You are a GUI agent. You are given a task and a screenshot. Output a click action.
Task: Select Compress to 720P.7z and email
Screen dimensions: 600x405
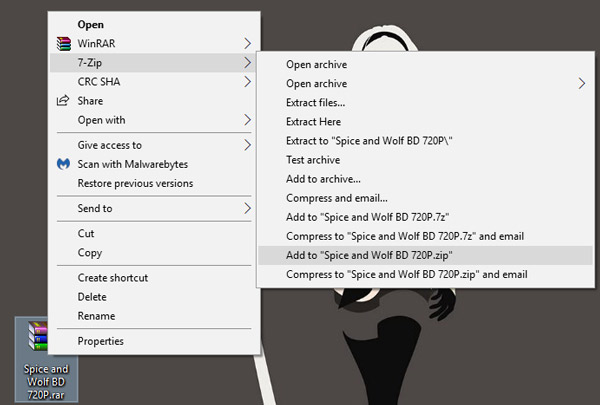coord(426,236)
